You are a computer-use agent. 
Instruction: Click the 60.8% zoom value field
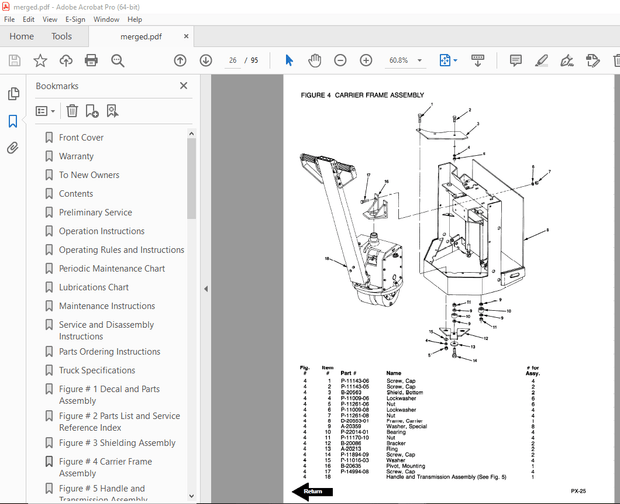pos(399,60)
